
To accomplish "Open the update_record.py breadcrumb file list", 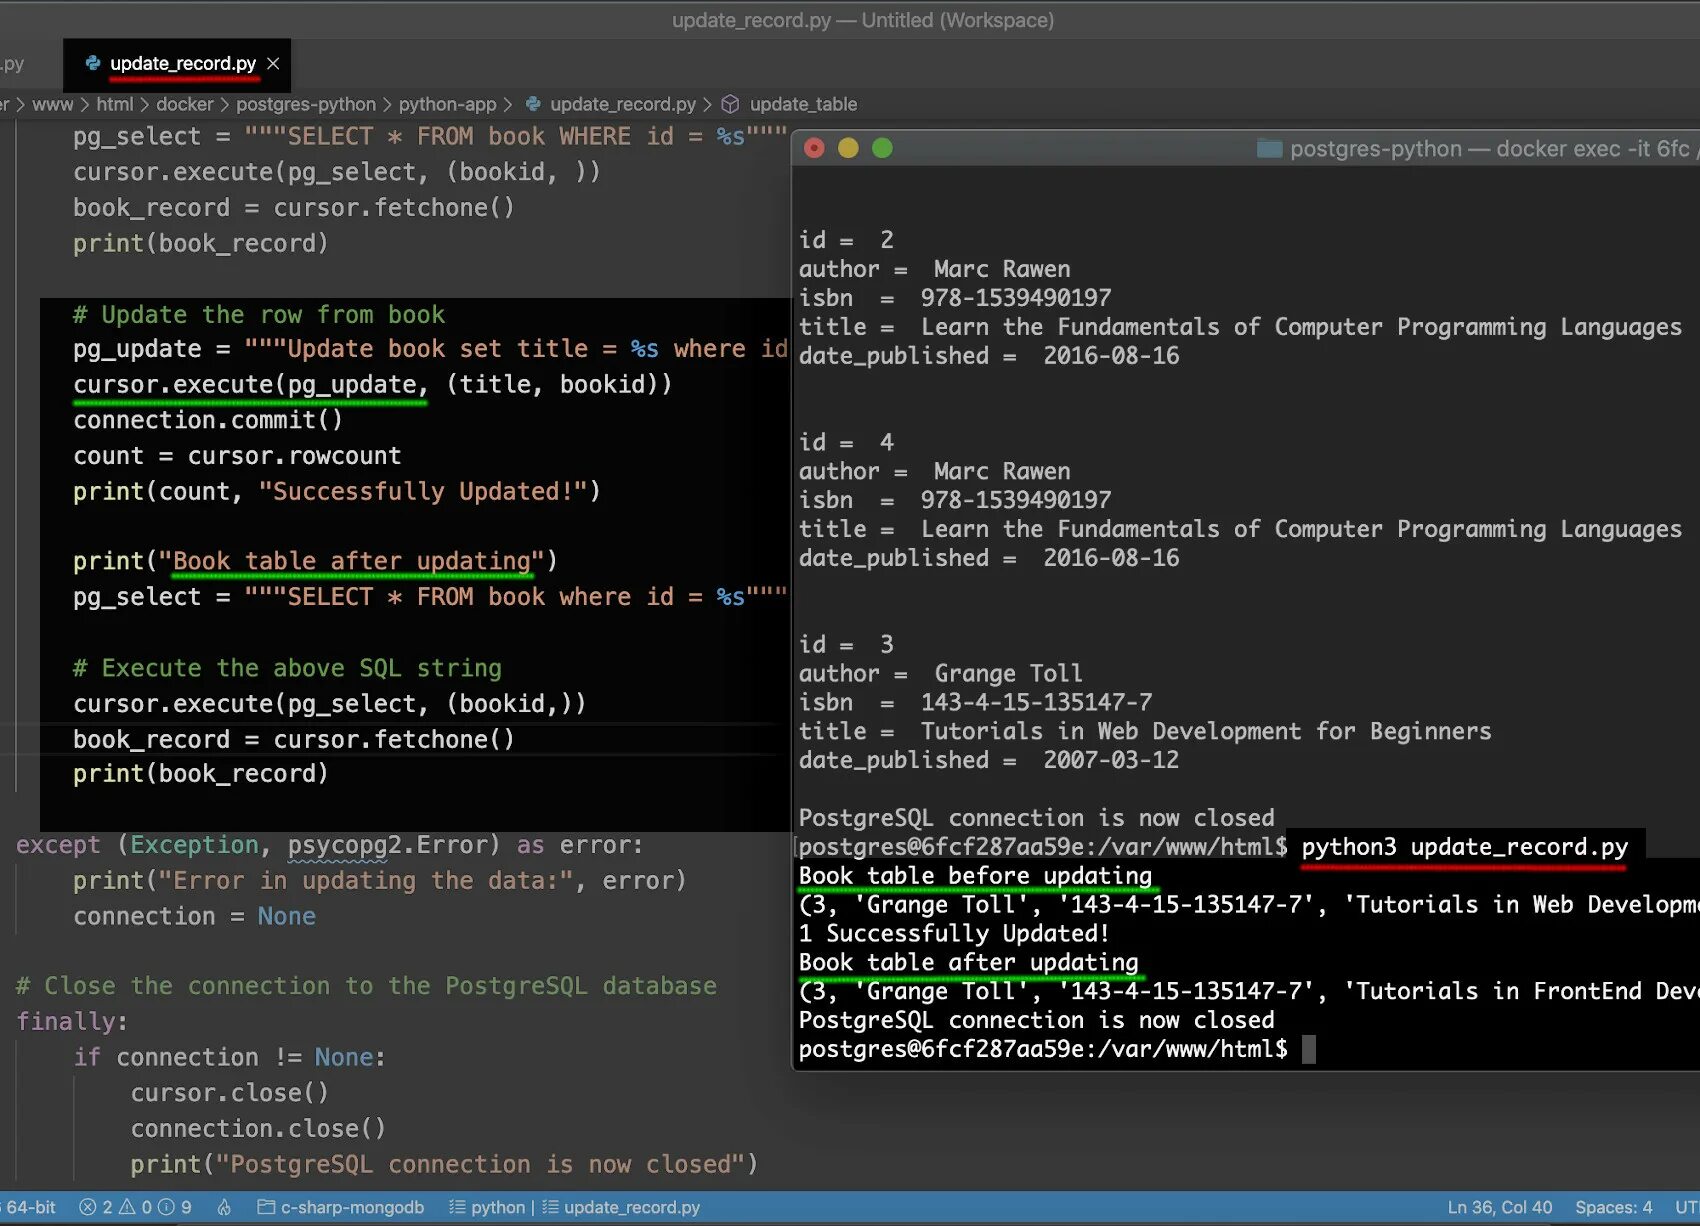I will coord(622,104).
